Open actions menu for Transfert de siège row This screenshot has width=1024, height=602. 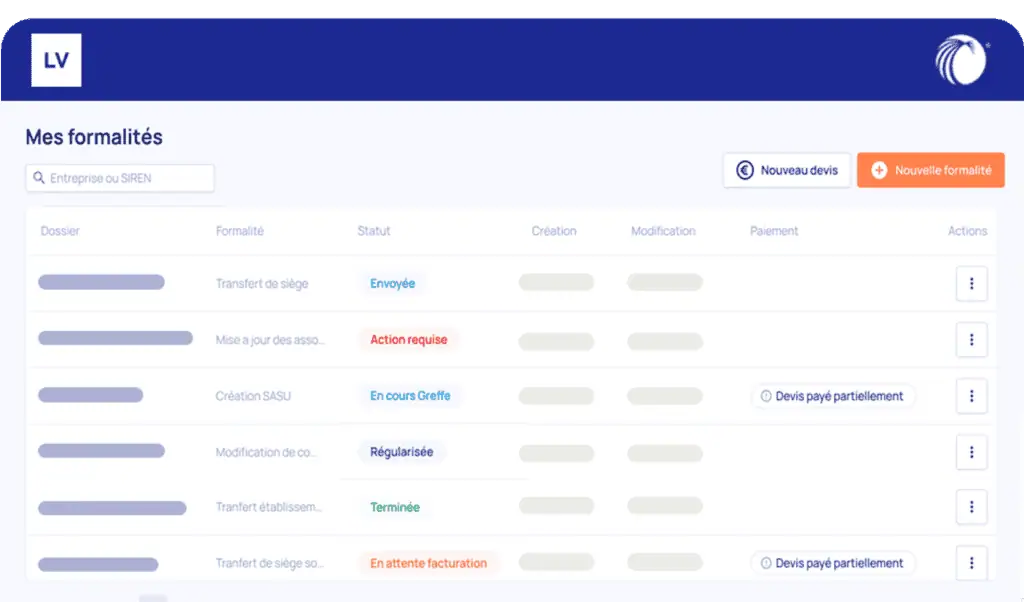pyautogui.click(x=971, y=284)
